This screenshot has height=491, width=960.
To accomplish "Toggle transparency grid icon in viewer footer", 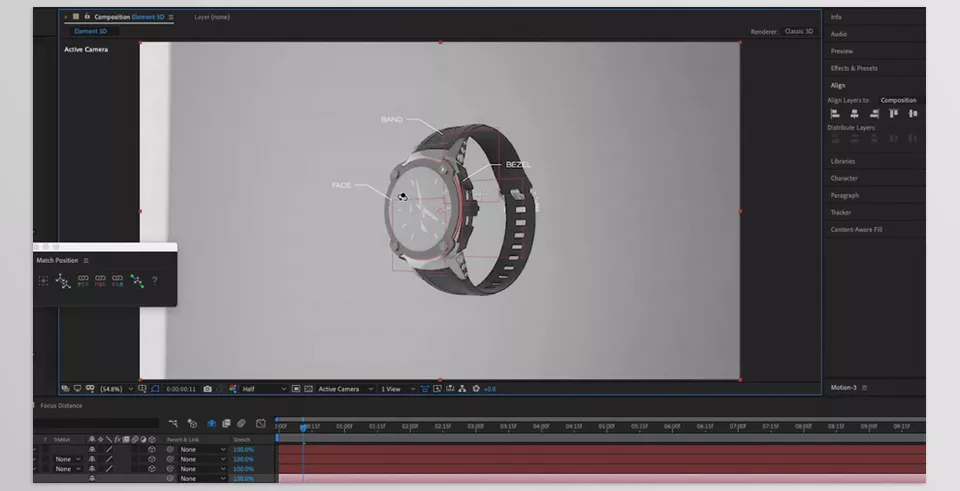I will click(308, 389).
